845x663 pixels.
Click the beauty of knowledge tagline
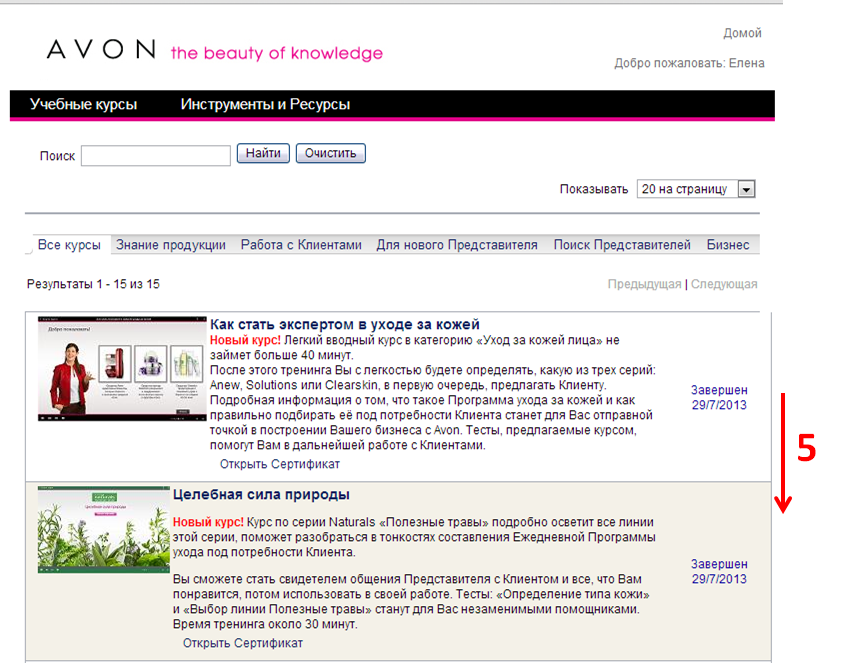pos(276,53)
